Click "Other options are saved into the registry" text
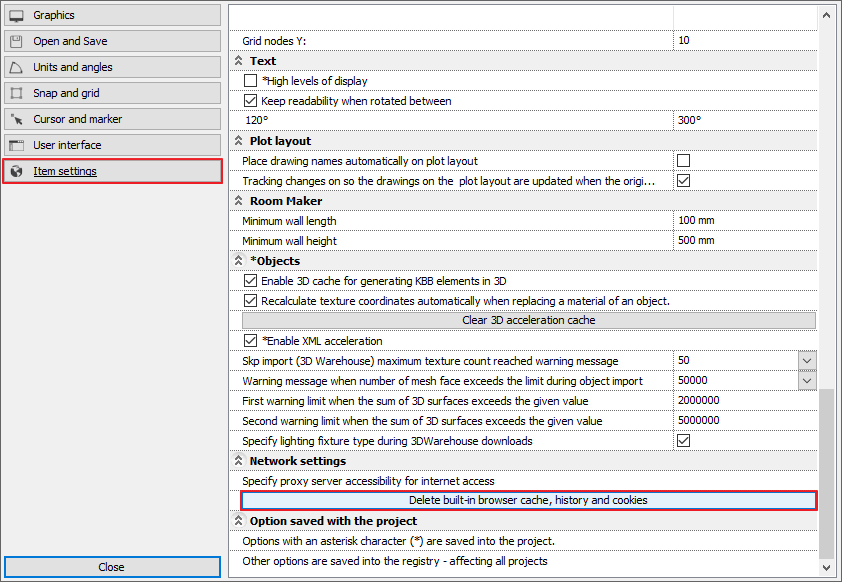The width and height of the screenshot is (842, 582). (395, 561)
